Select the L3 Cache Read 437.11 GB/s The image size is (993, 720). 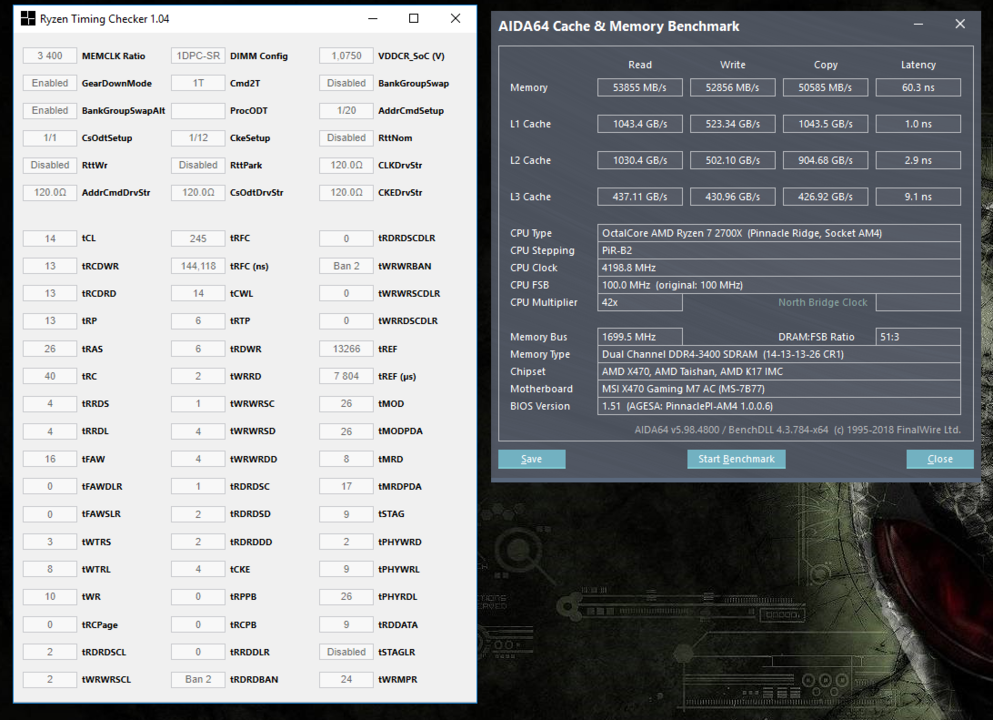(640, 197)
